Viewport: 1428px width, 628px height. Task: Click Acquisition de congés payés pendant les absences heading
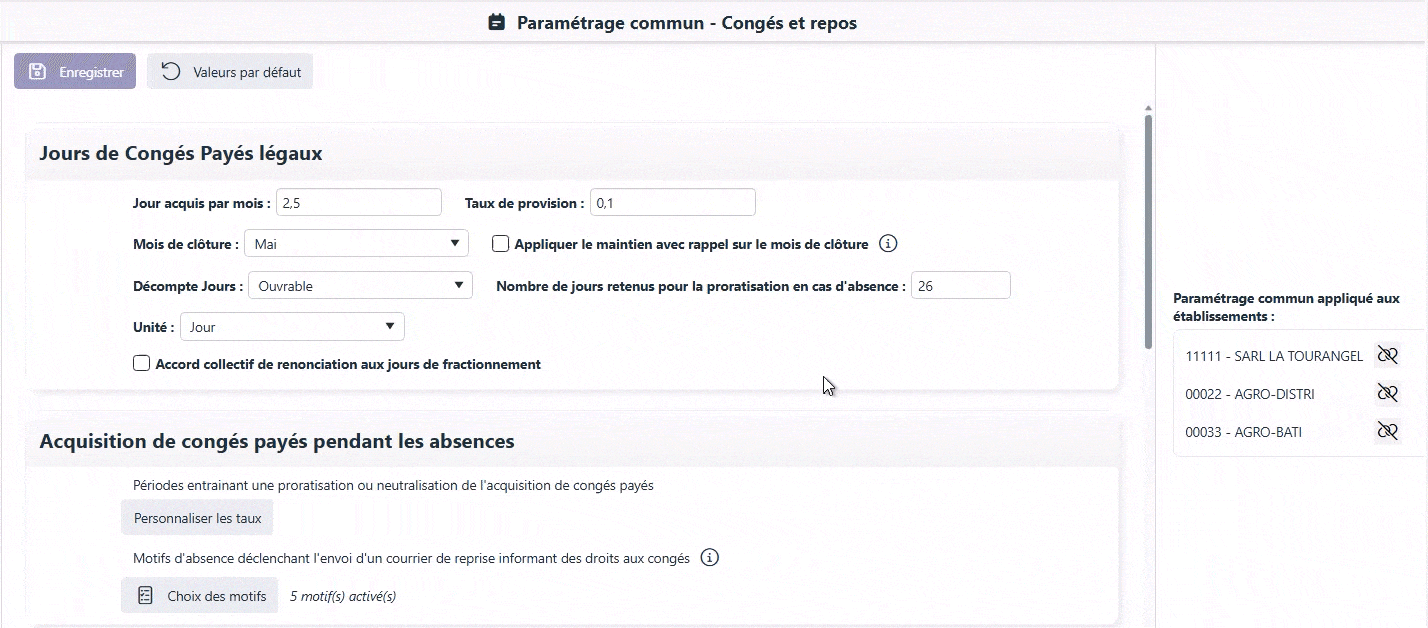pos(277,441)
